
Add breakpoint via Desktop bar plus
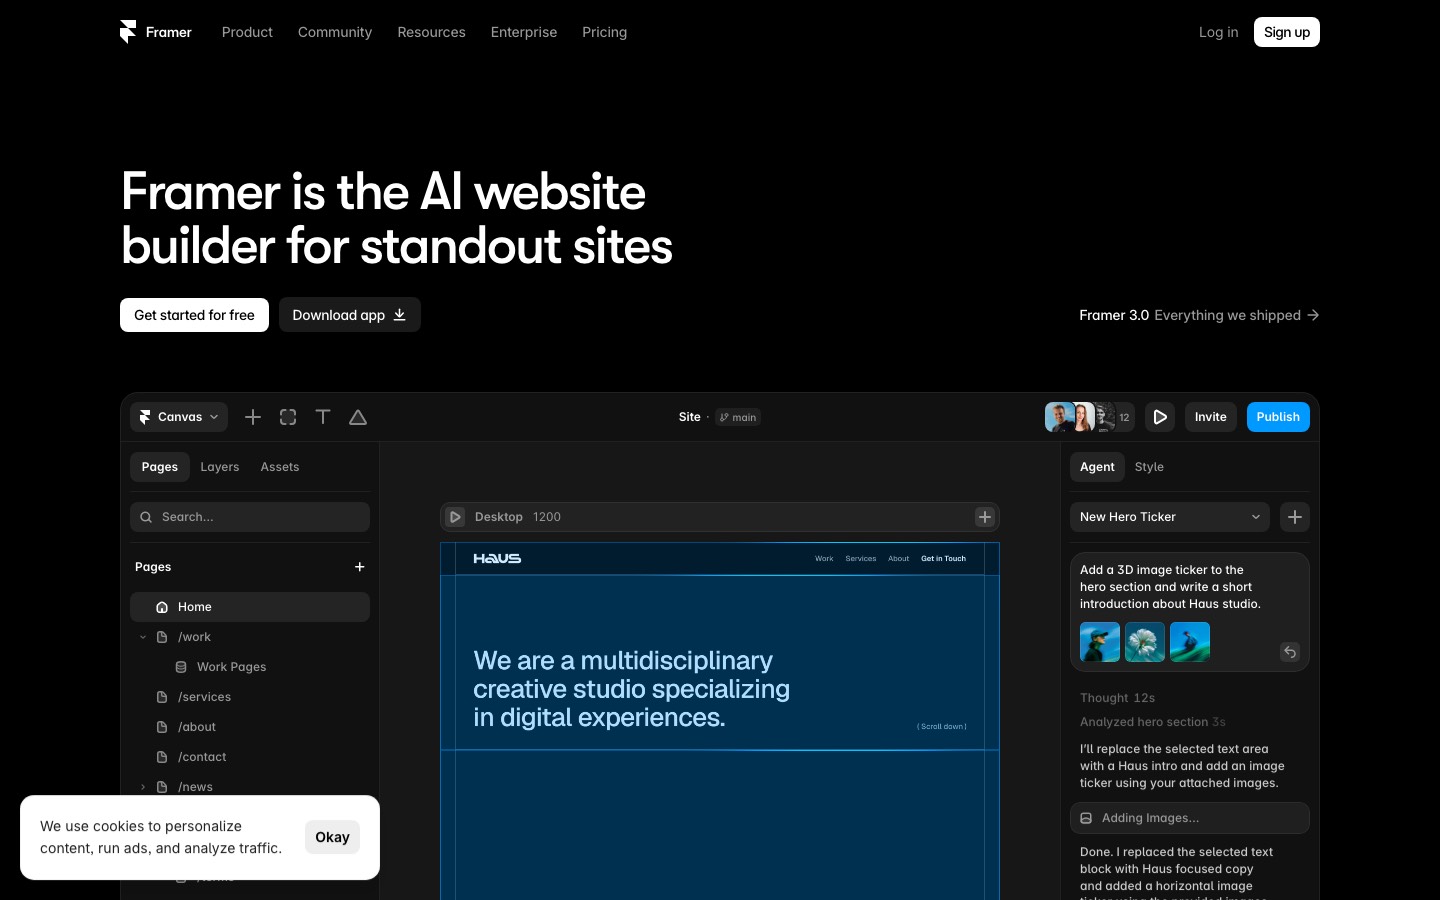point(985,517)
